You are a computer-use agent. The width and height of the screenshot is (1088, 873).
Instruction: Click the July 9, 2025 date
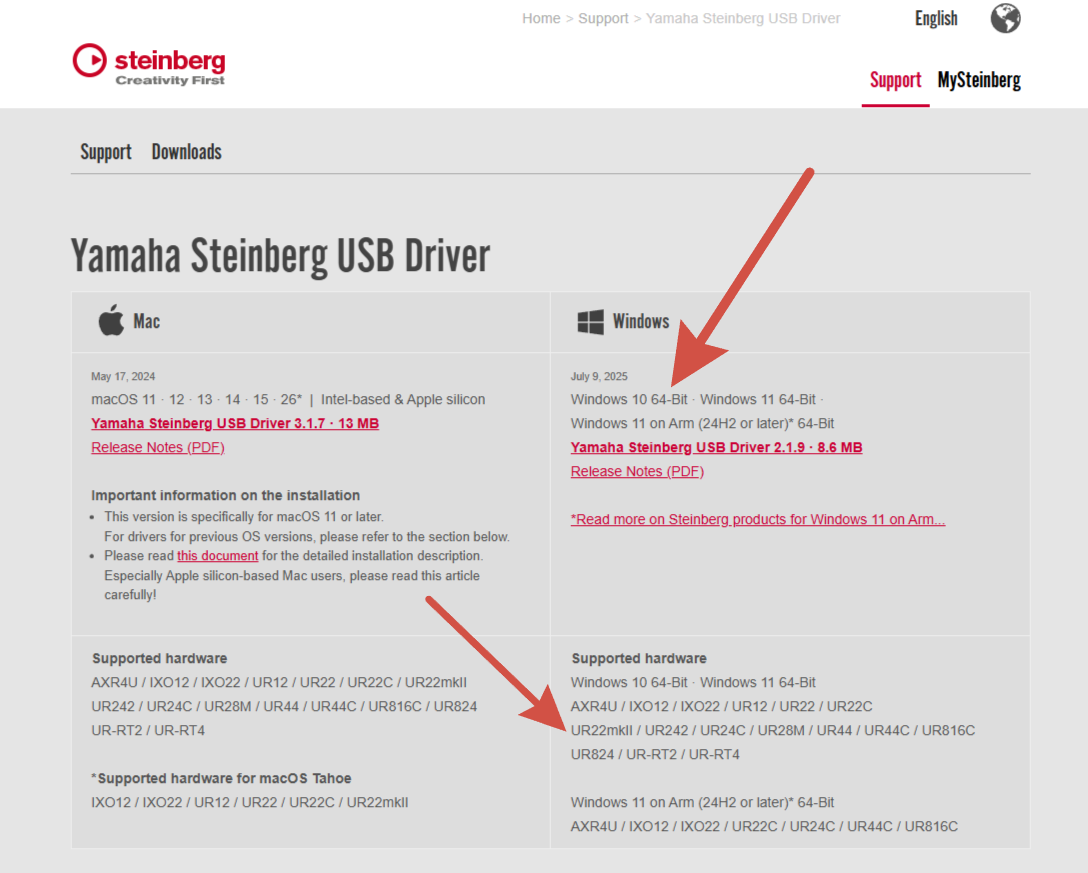(599, 377)
